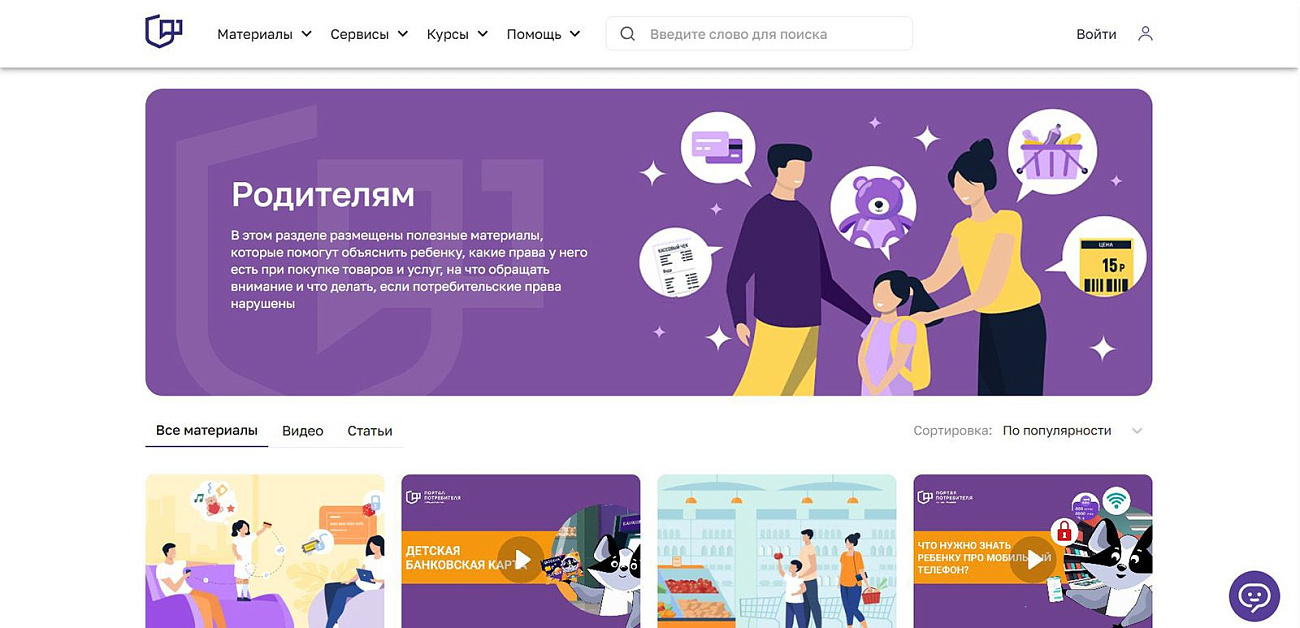Play the video about мобильный телефон
The image size is (1300, 628).
click(x=1033, y=560)
